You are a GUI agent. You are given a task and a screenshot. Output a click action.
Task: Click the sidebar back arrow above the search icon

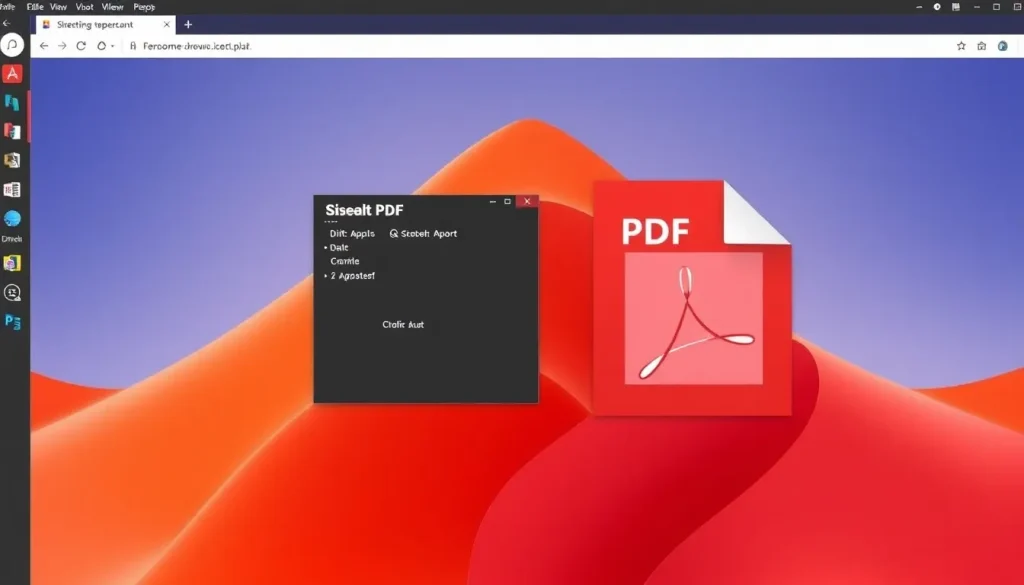(7, 24)
